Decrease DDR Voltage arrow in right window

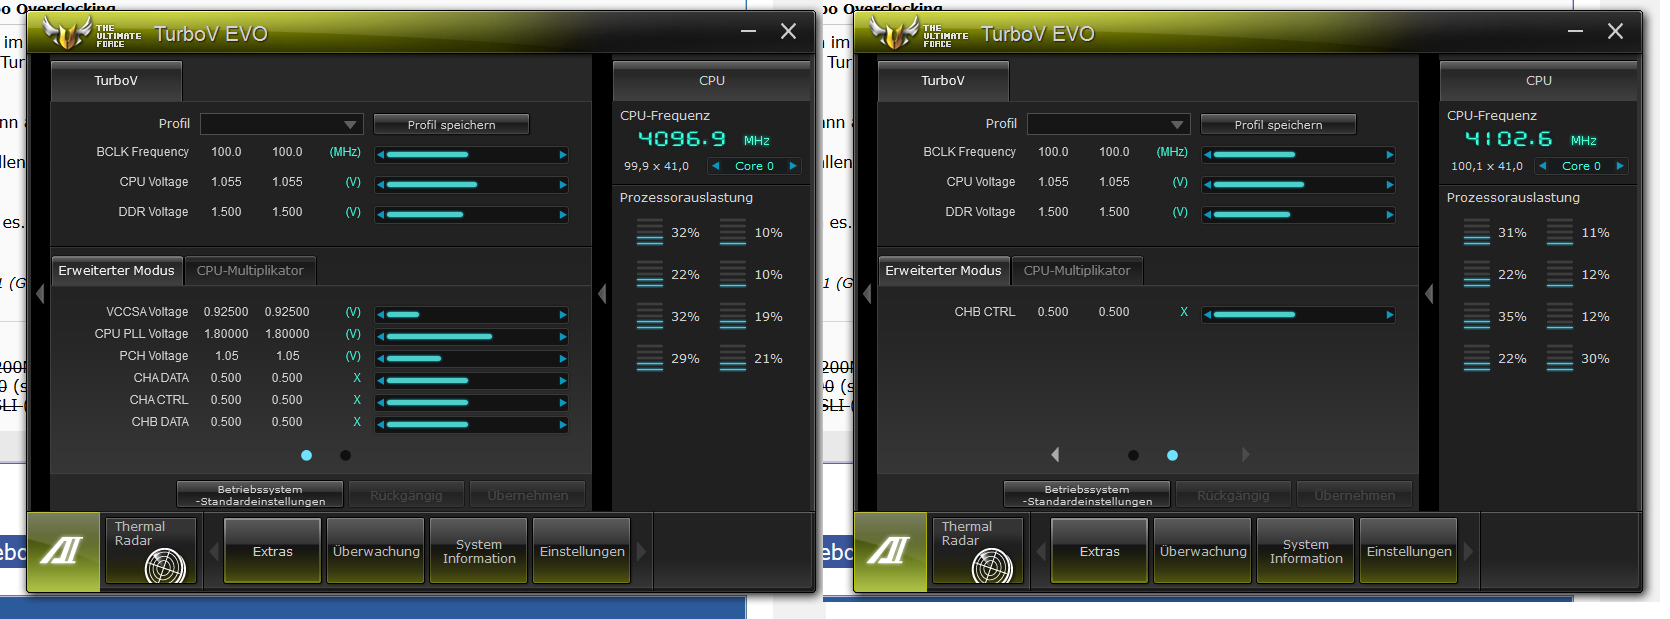(x=1208, y=215)
